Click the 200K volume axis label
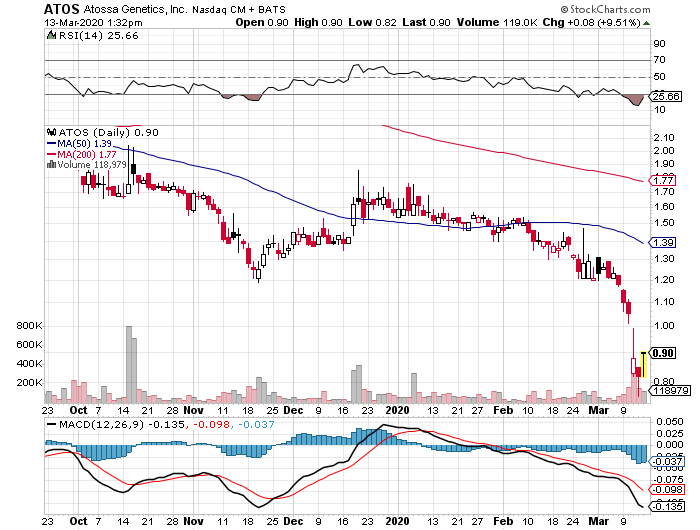 coord(29,383)
